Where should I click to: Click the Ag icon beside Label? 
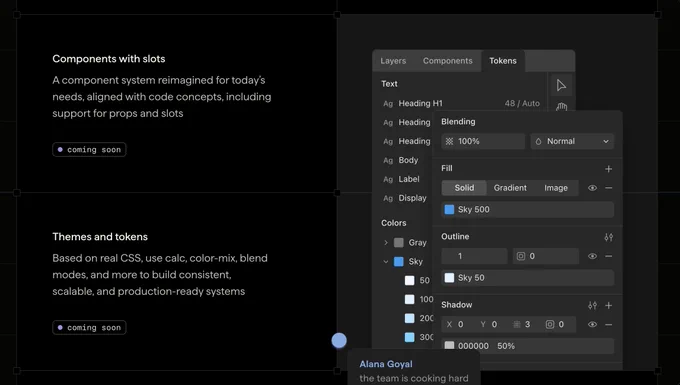click(388, 179)
